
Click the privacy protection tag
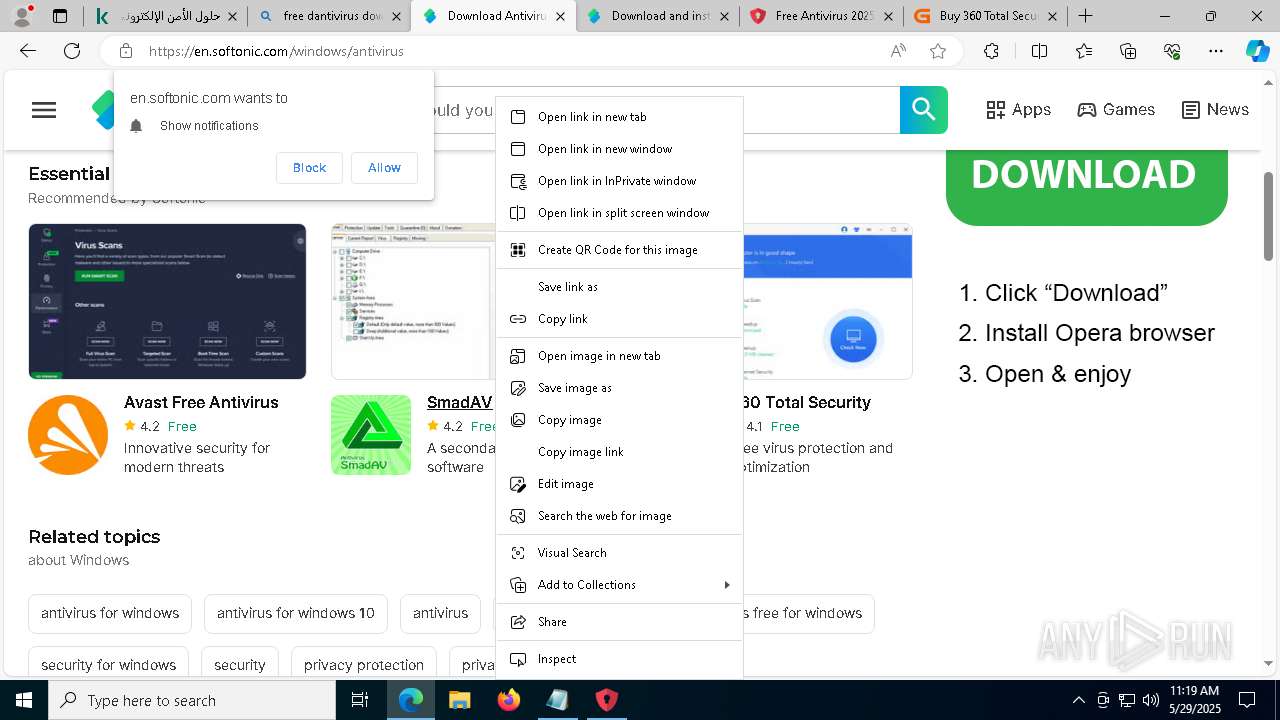point(364,665)
